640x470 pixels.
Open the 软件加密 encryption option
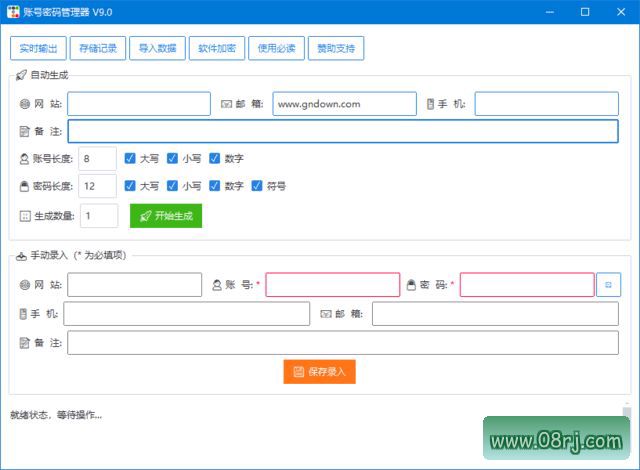[216, 48]
